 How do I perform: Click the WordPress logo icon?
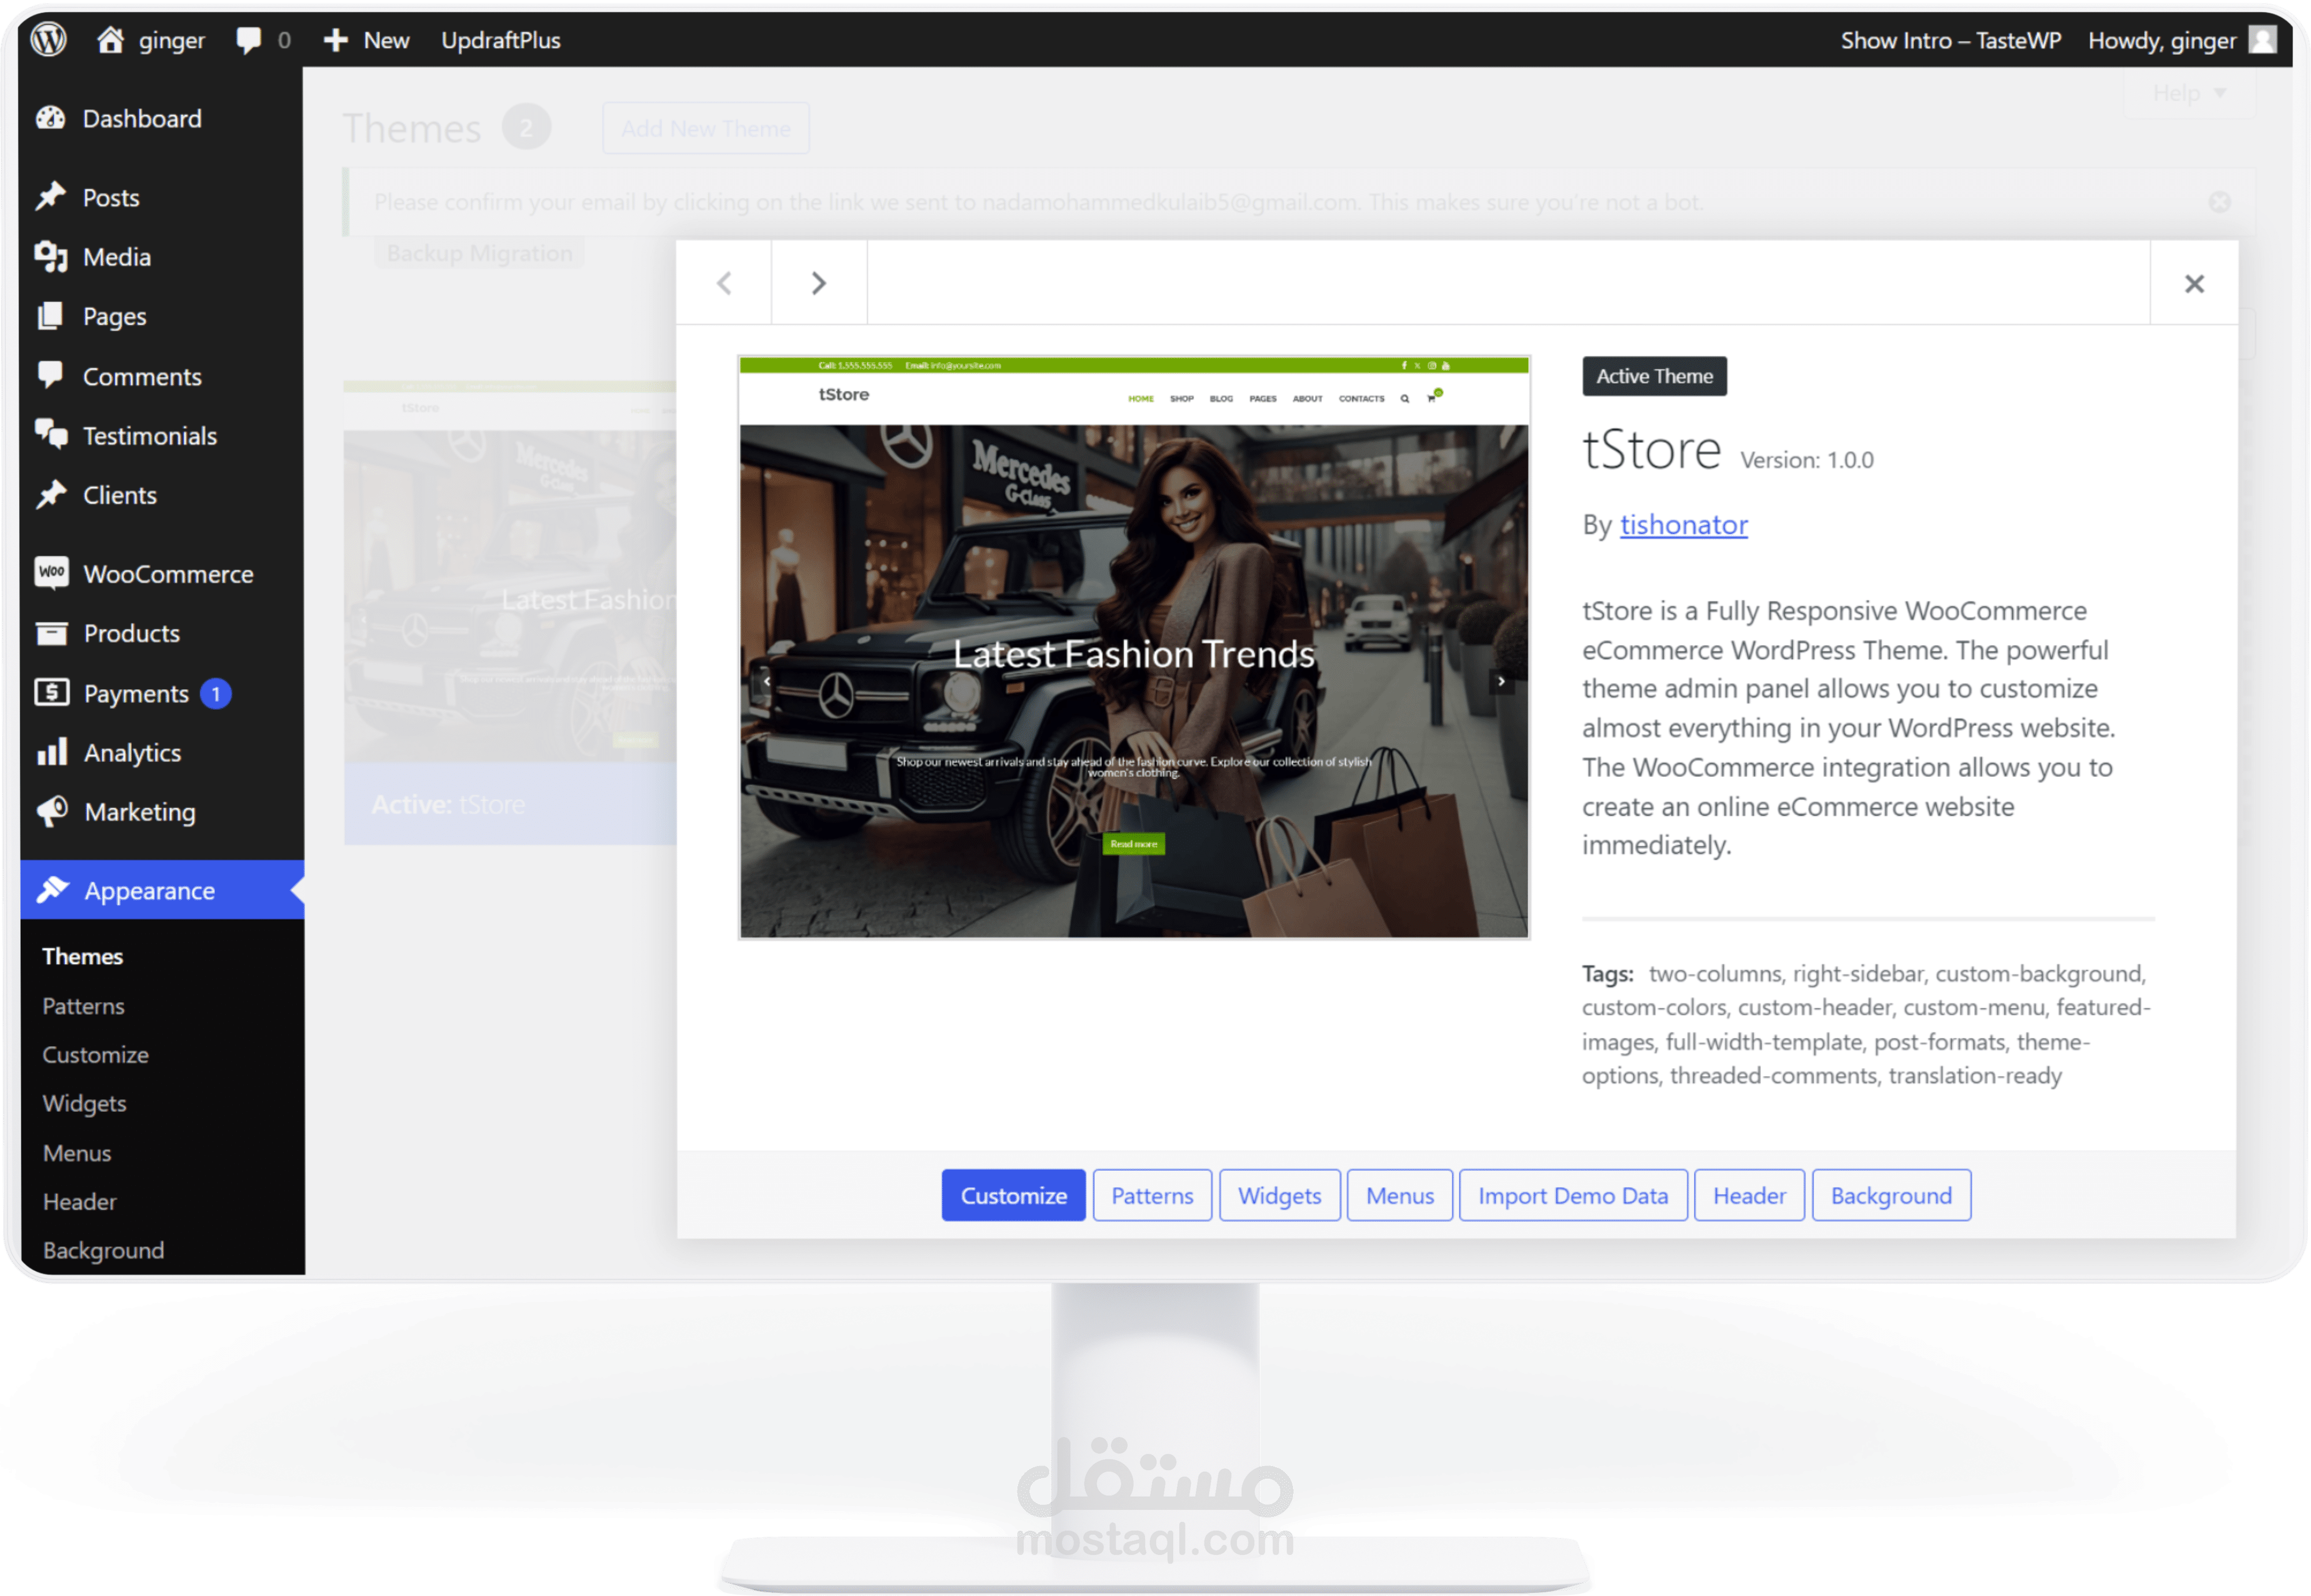48,40
